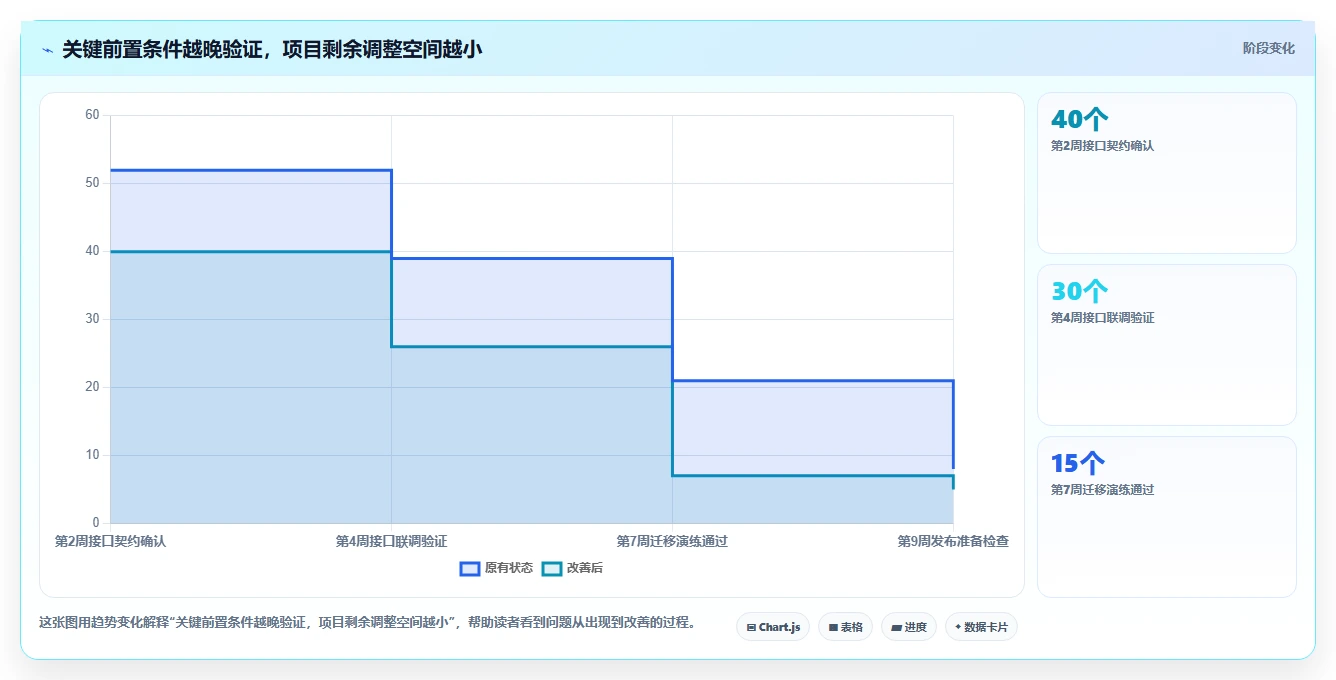Click the description paragraph below the chart
This screenshot has height=680, width=1336.
(368, 622)
